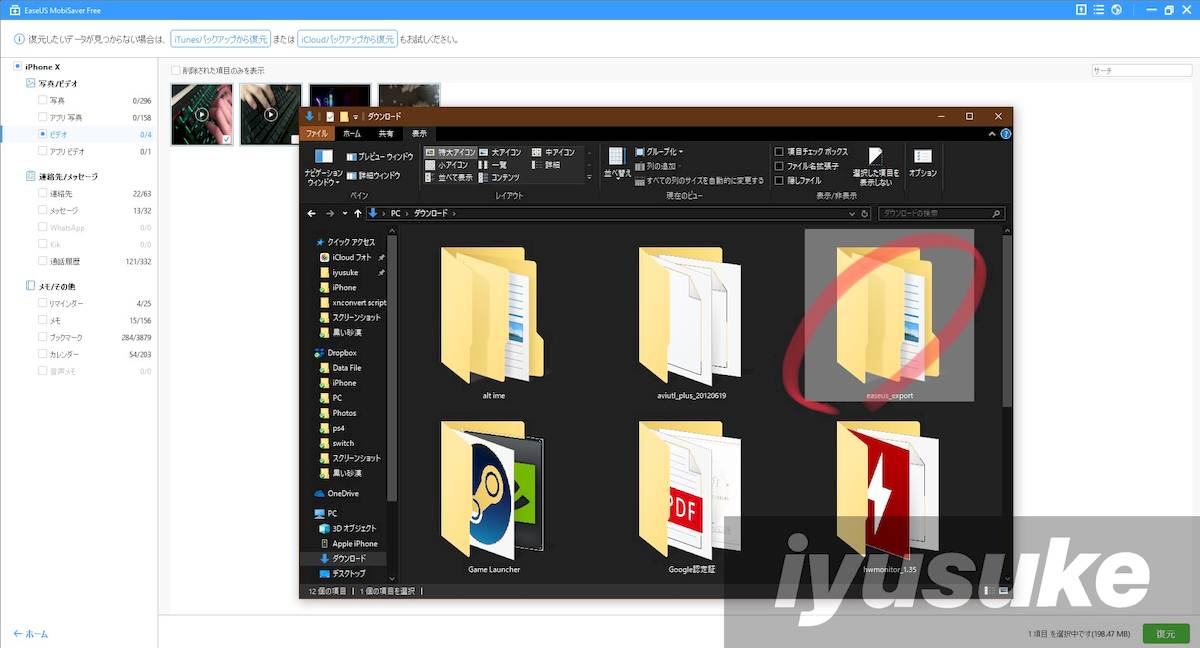Check the メッセージ category checkbox

pos(42,210)
